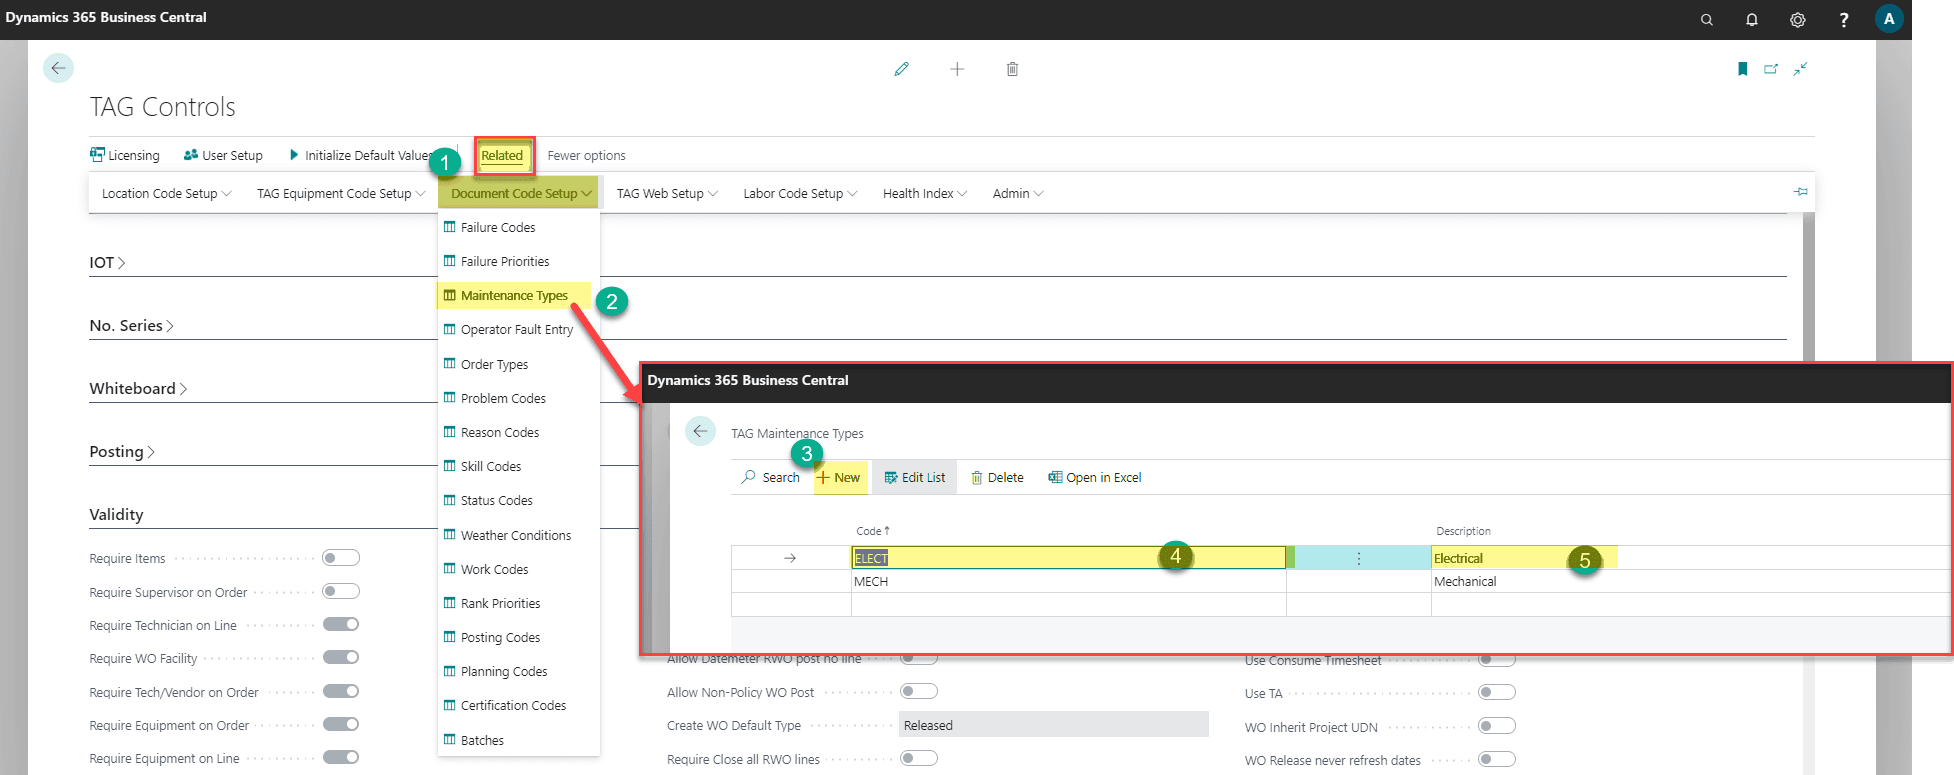The height and width of the screenshot is (775, 1954).
Task: Toggle Require Supervisor on Order switch
Action: pos(341,591)
